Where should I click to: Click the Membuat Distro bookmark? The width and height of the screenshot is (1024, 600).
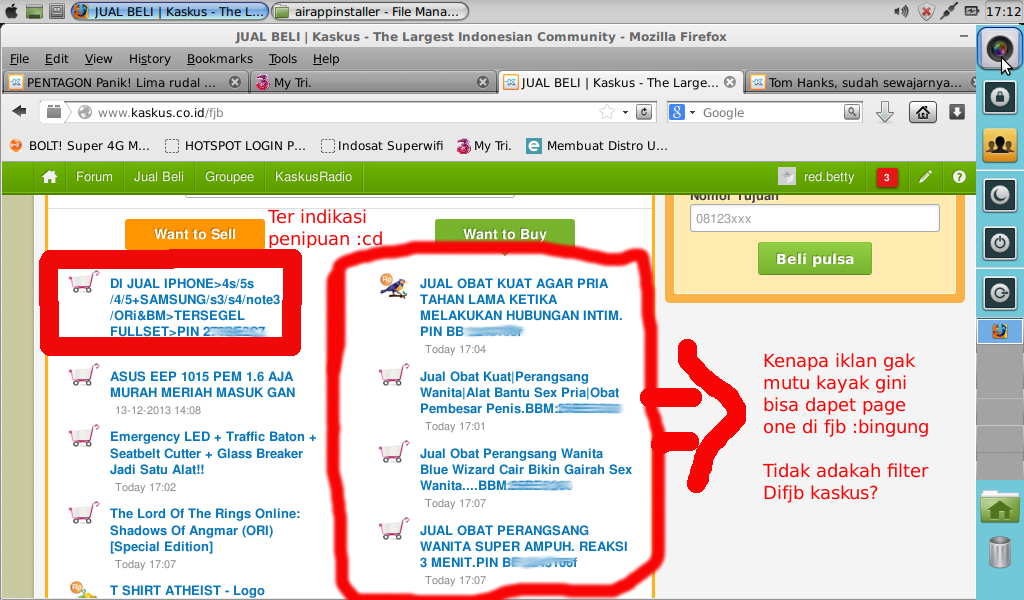598,146
